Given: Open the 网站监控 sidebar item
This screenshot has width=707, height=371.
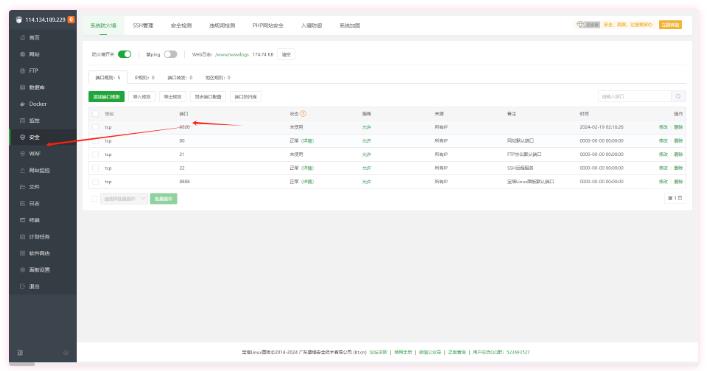Looking at the screenshot, I should point(43,170).
